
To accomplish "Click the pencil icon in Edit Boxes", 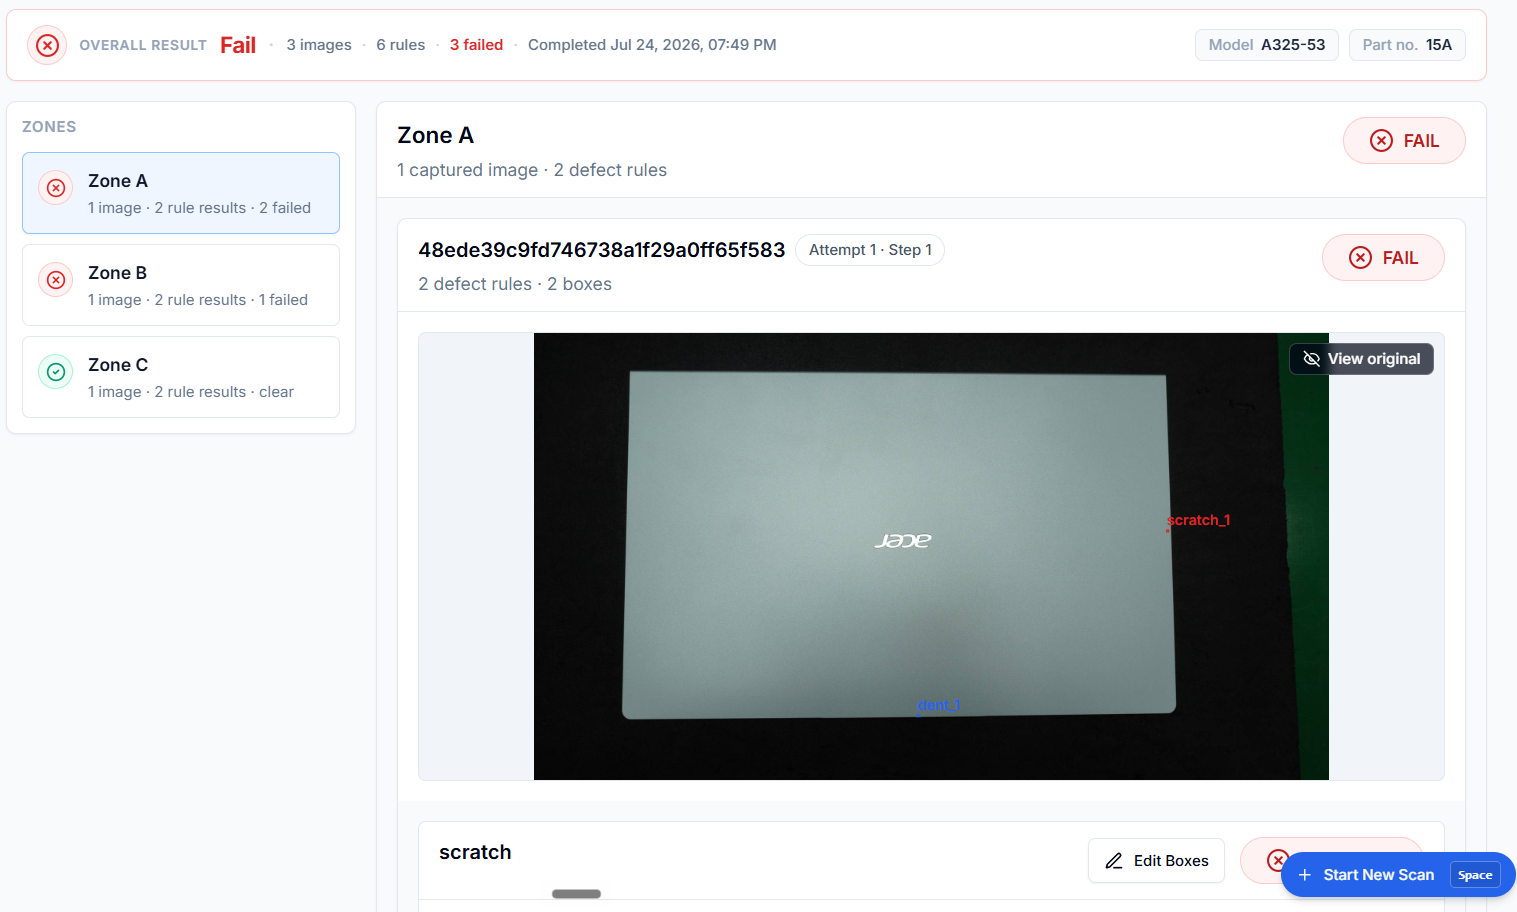I will [1114, 861].
